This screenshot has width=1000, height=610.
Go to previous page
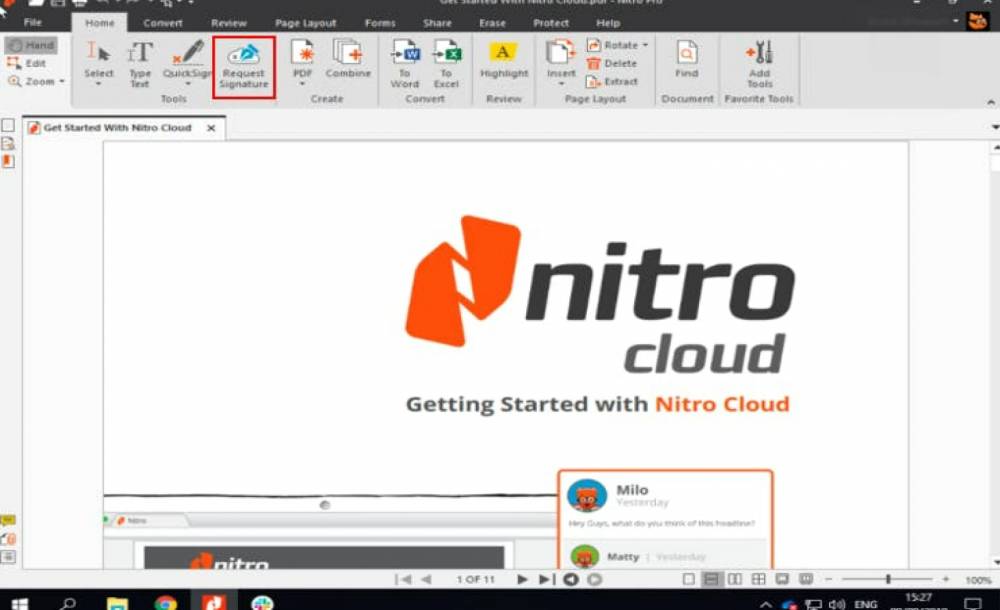click(x=427, y=579)
